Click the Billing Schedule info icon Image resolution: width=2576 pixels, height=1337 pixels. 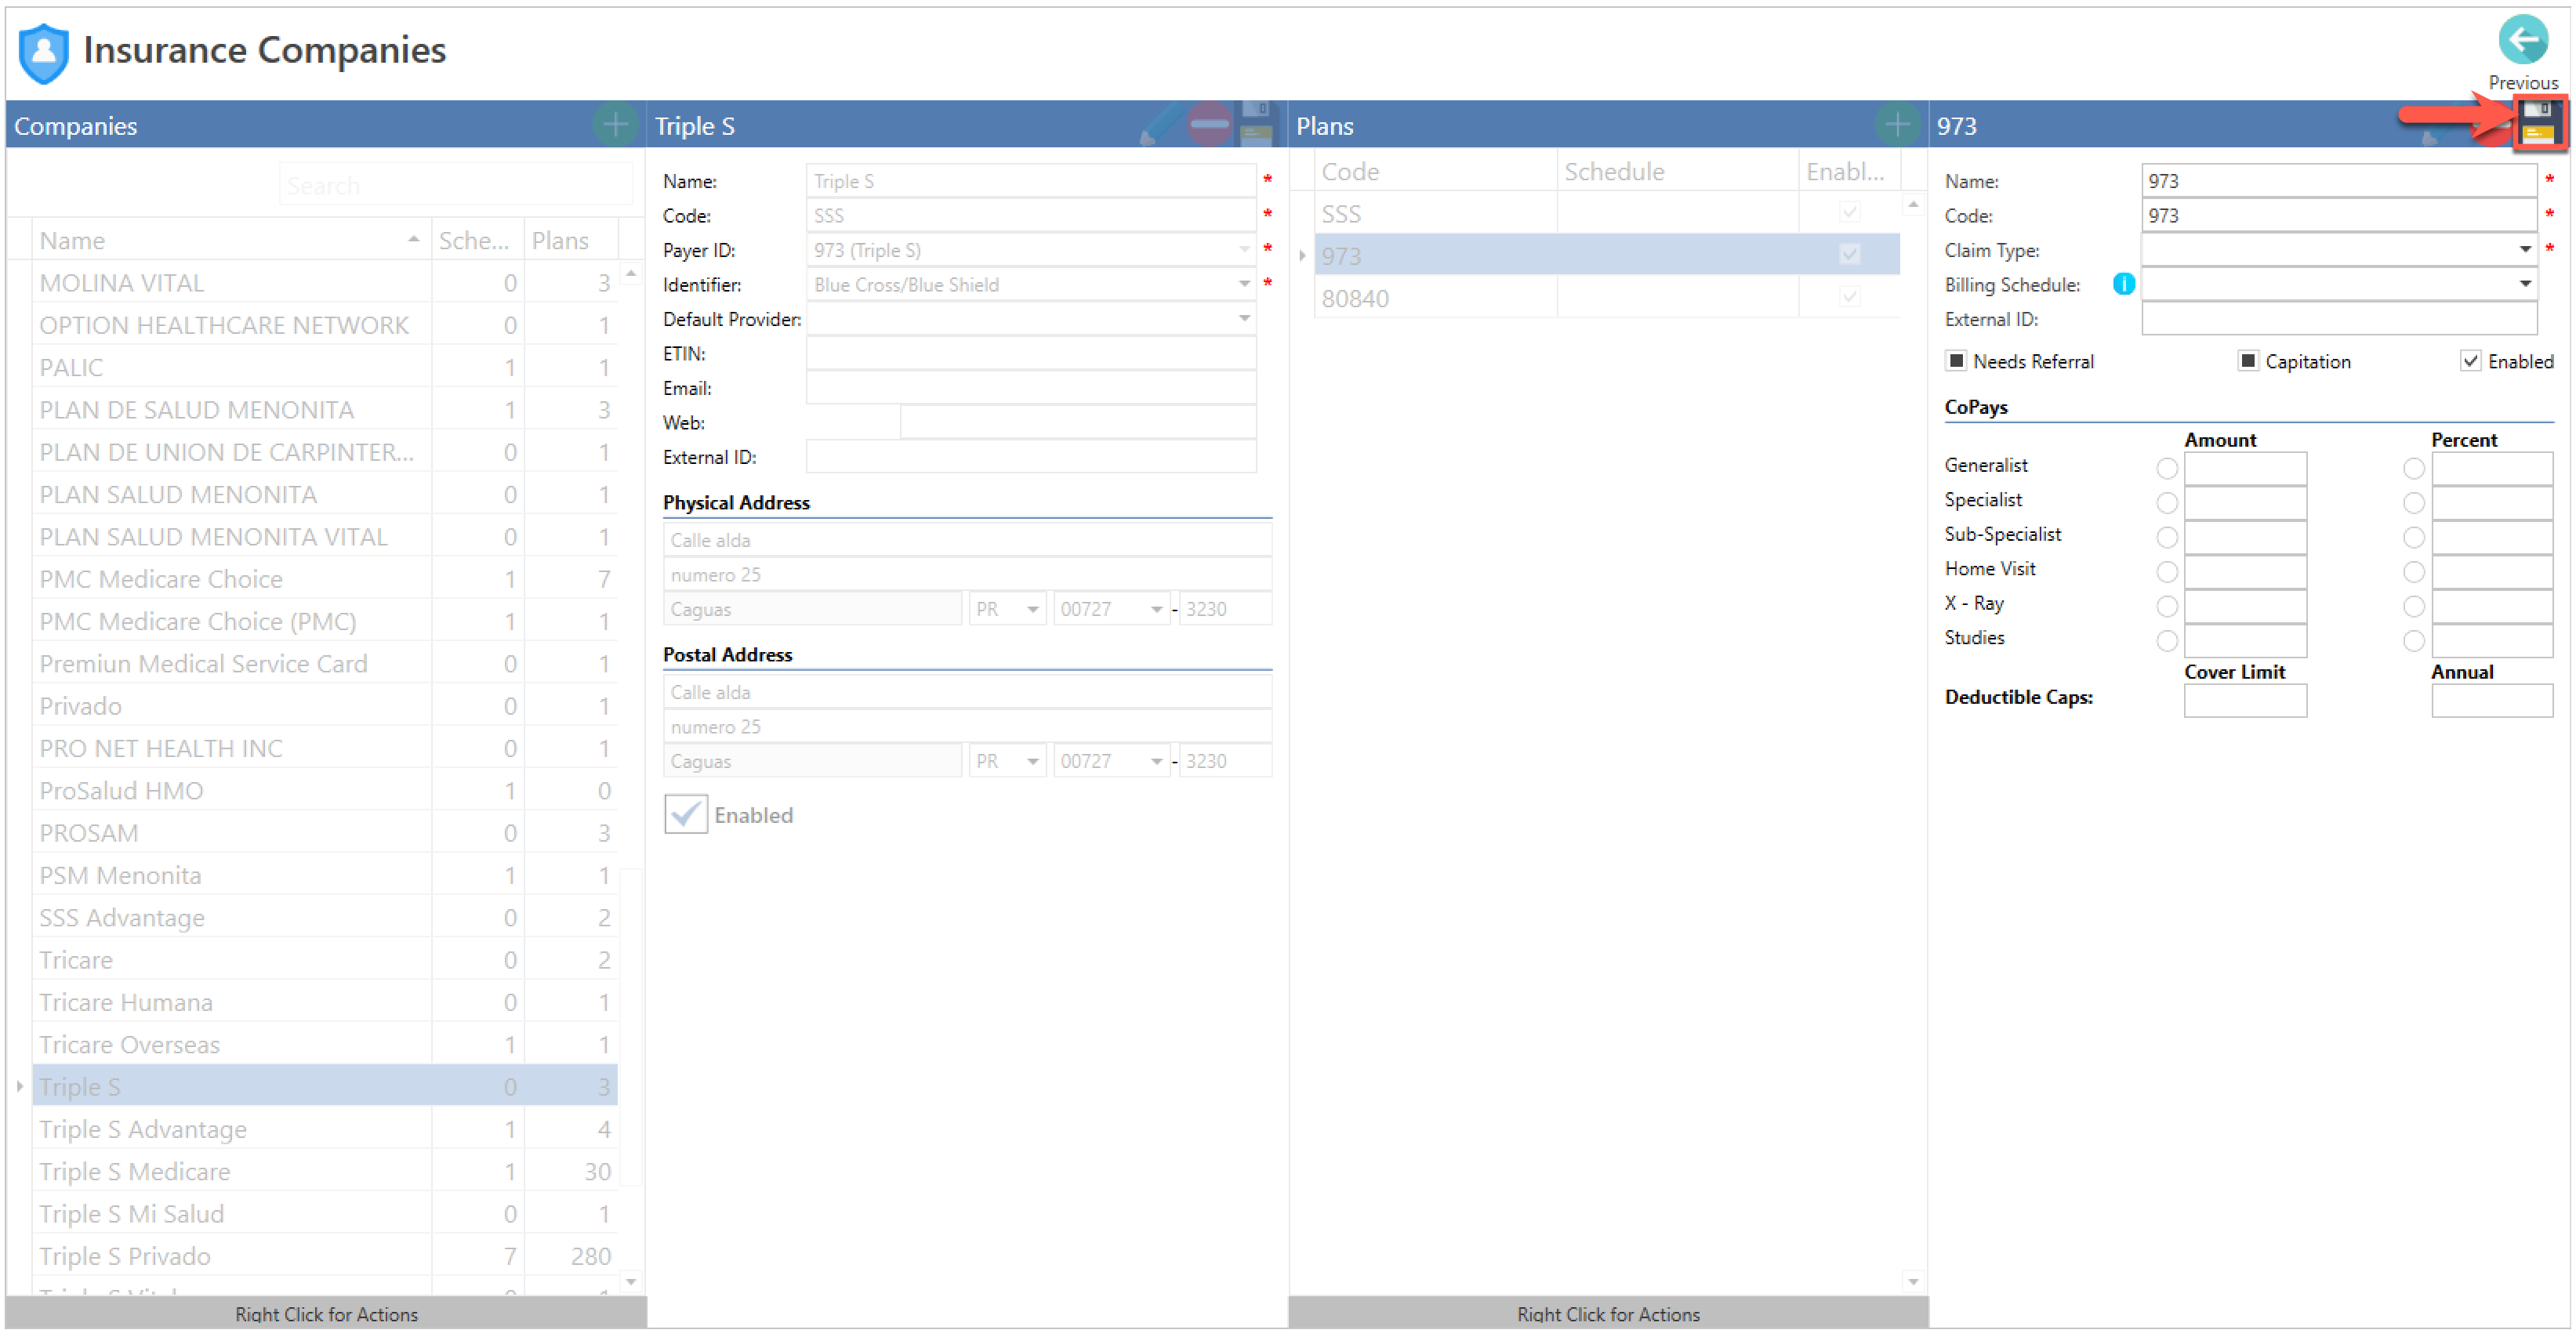[x=2124, y=285]
